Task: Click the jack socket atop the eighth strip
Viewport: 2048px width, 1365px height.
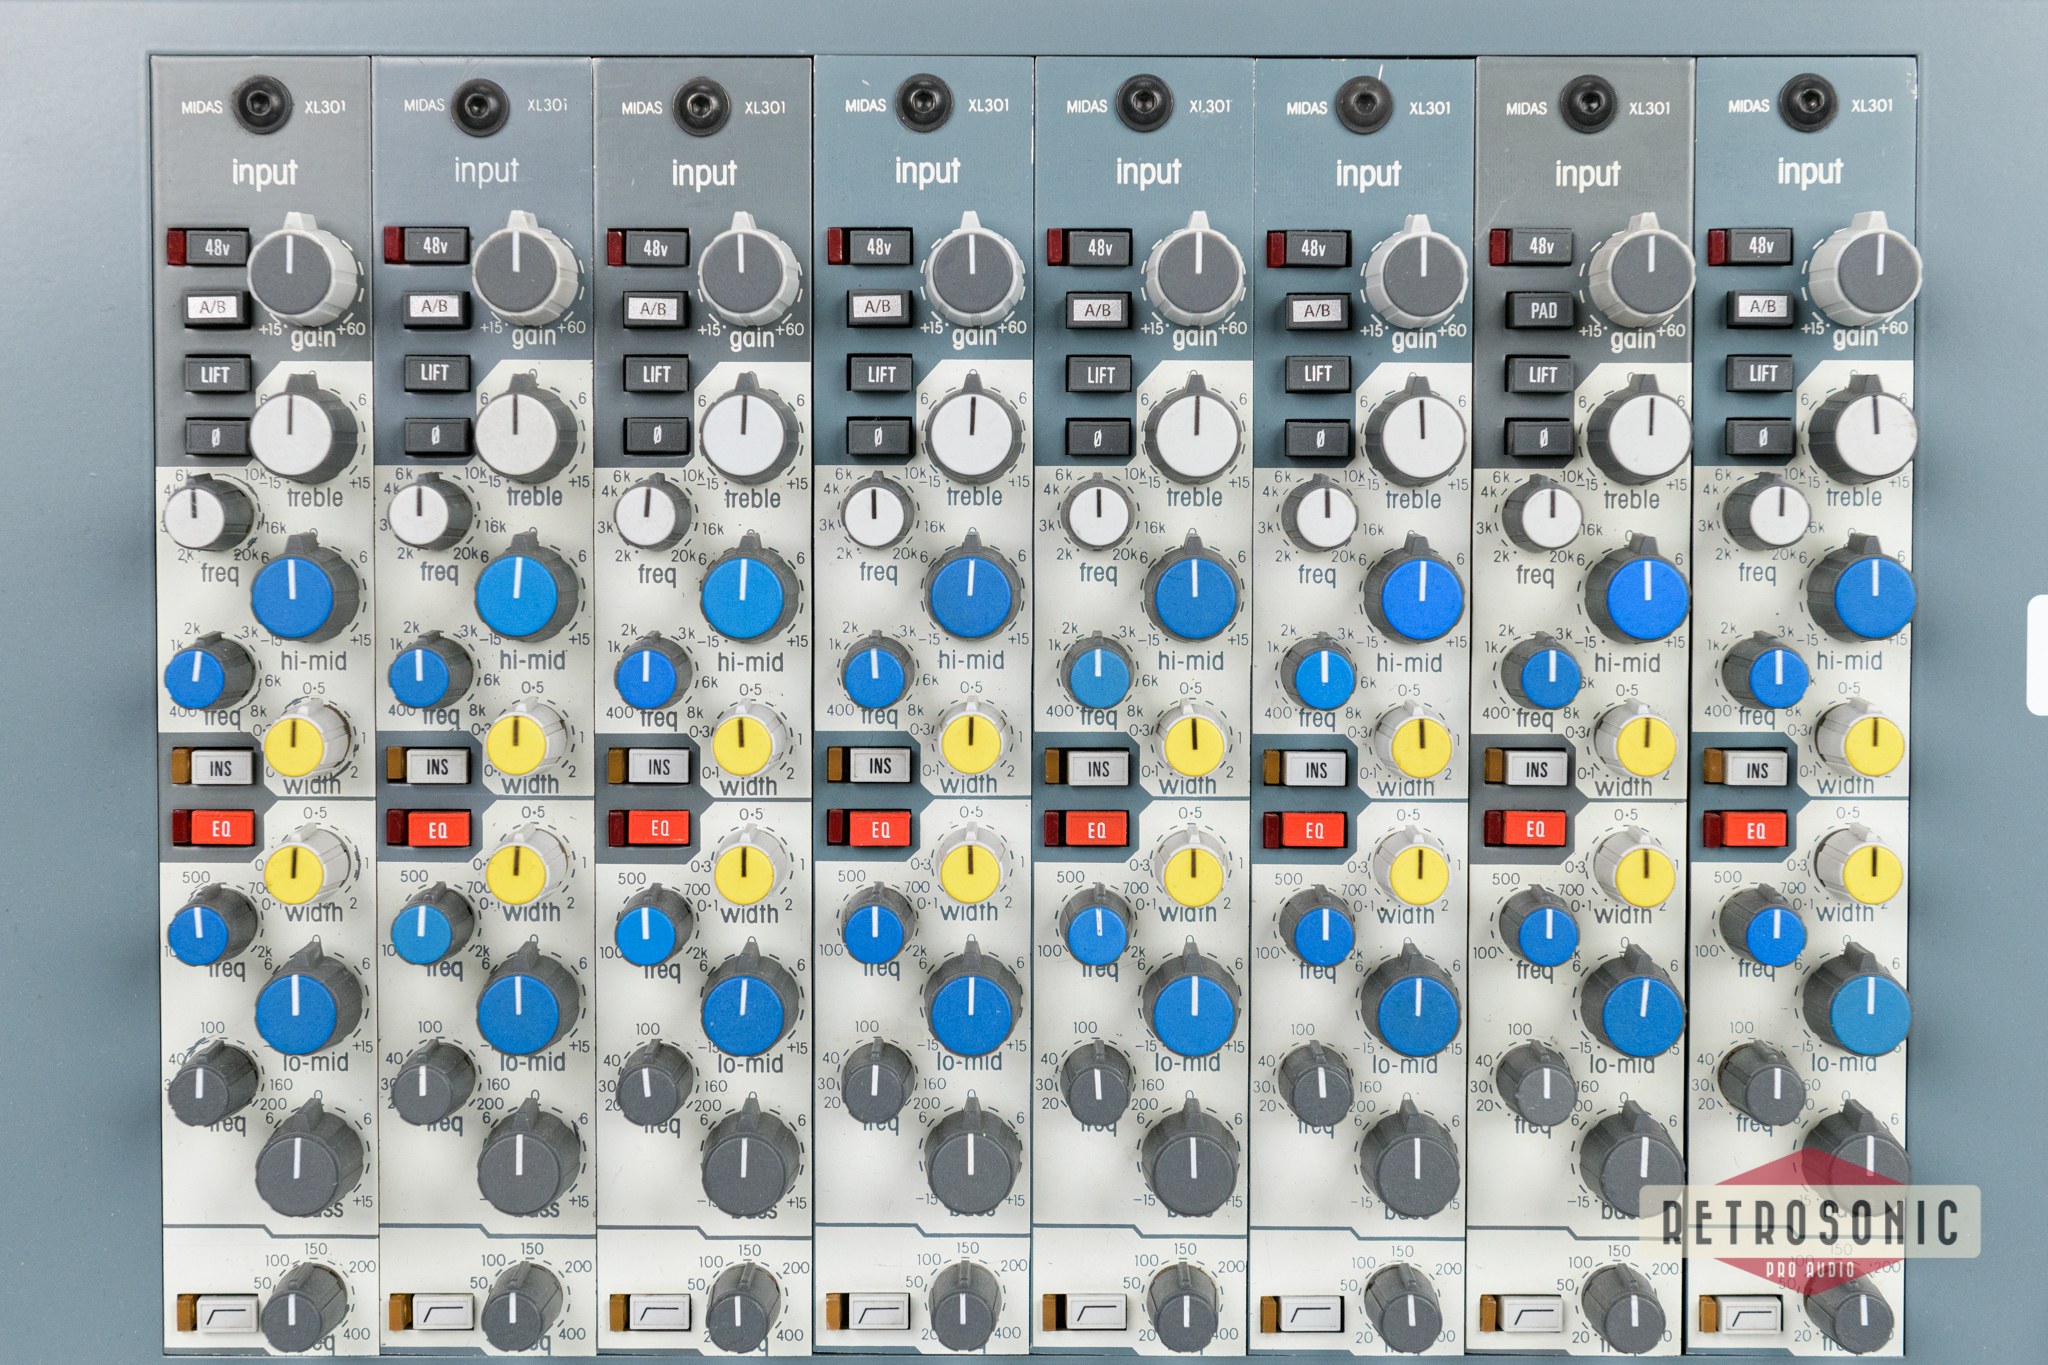Action: [x=1808, y=102]
